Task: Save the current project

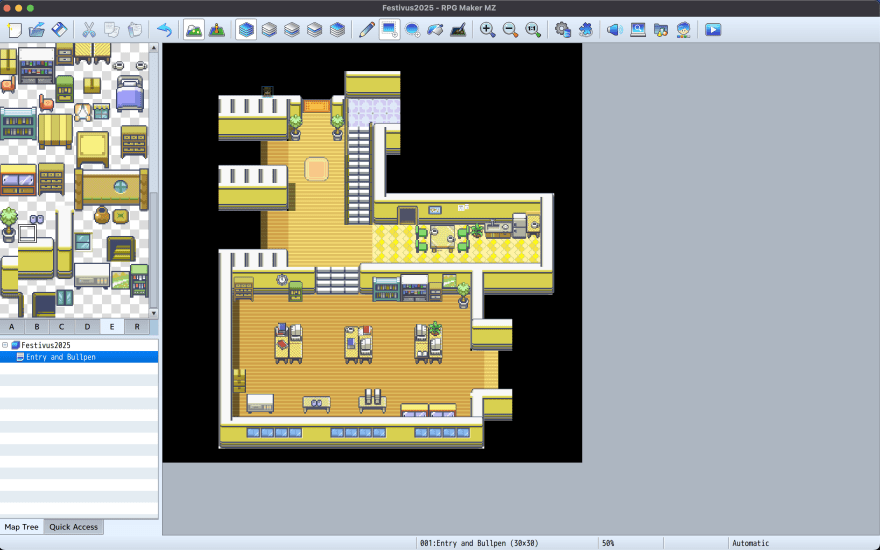Action: [59, 30]
